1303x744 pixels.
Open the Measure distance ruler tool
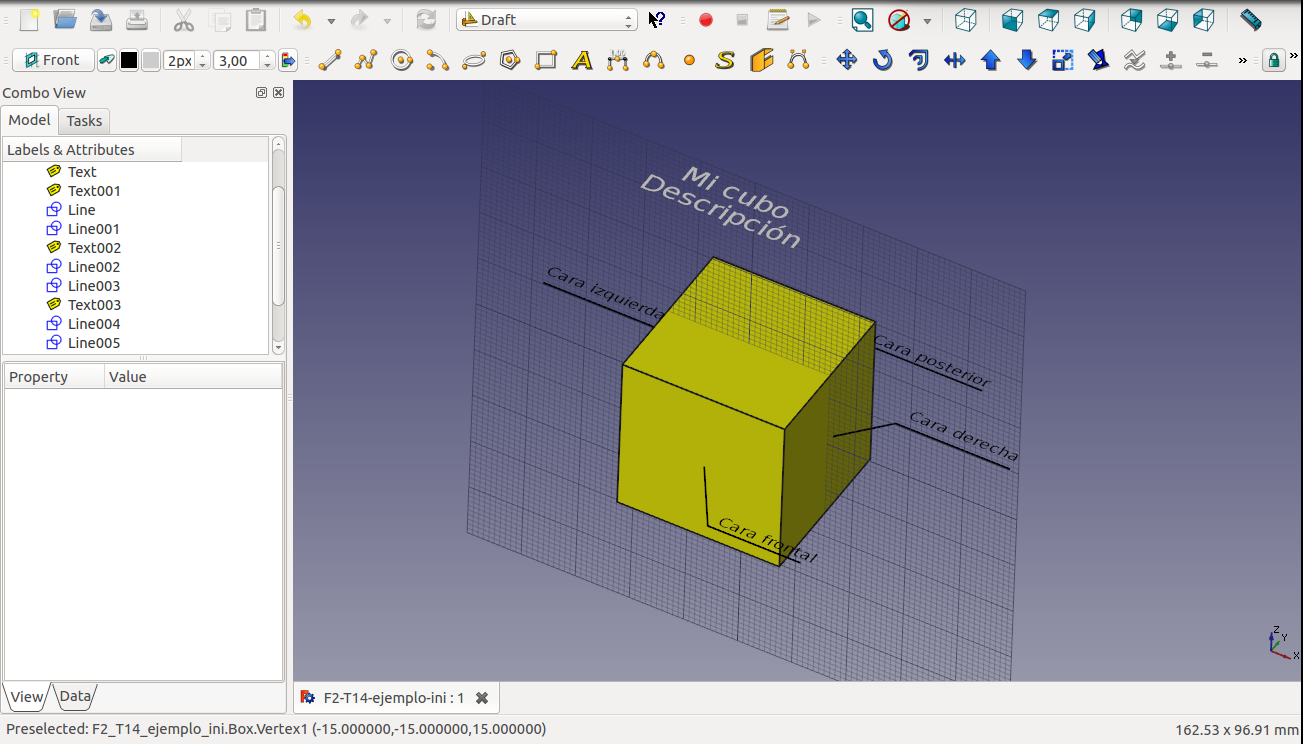pos(1250,19)
